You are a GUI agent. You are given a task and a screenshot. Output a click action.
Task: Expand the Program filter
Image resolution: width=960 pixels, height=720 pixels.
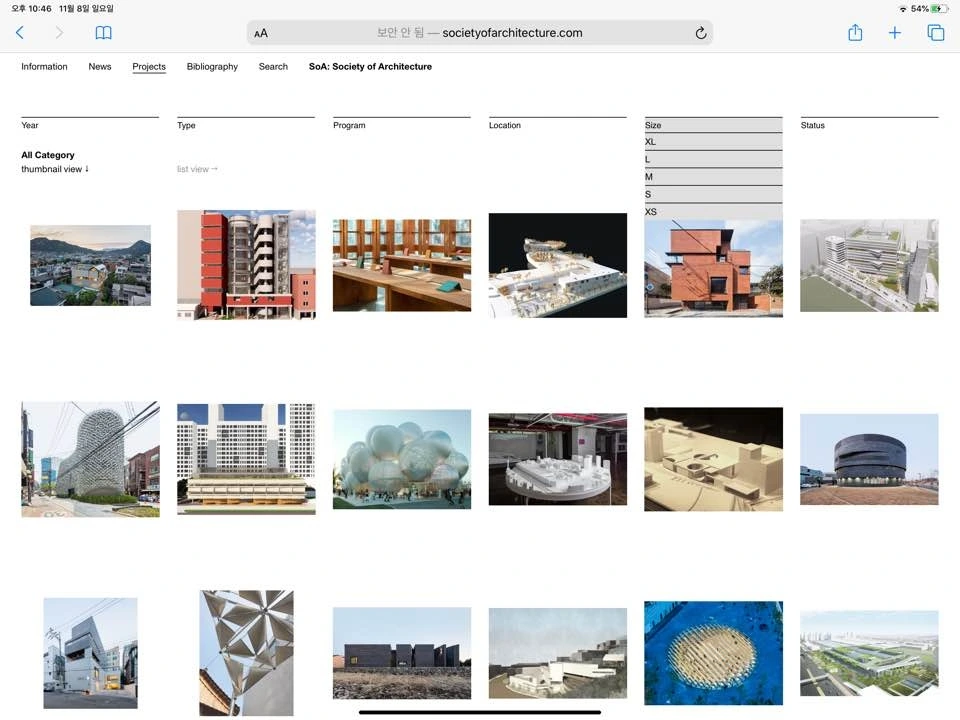402,125
